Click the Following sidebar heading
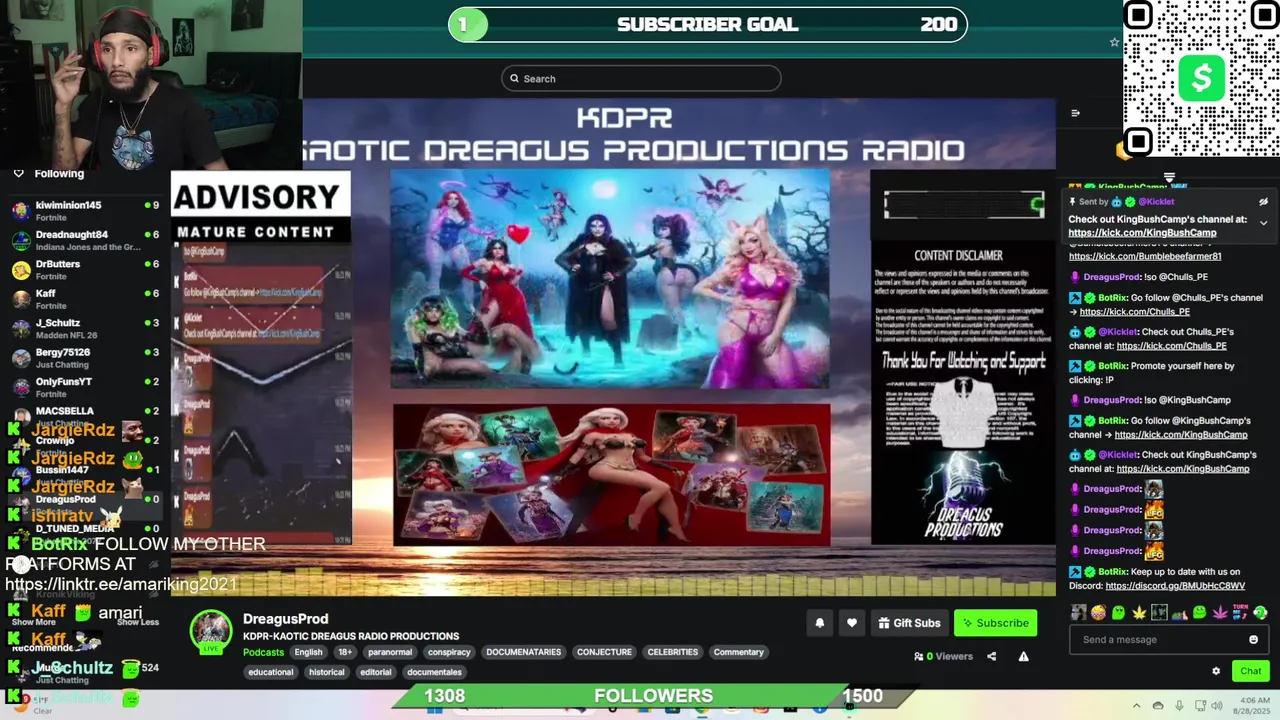 pos(59,174)
